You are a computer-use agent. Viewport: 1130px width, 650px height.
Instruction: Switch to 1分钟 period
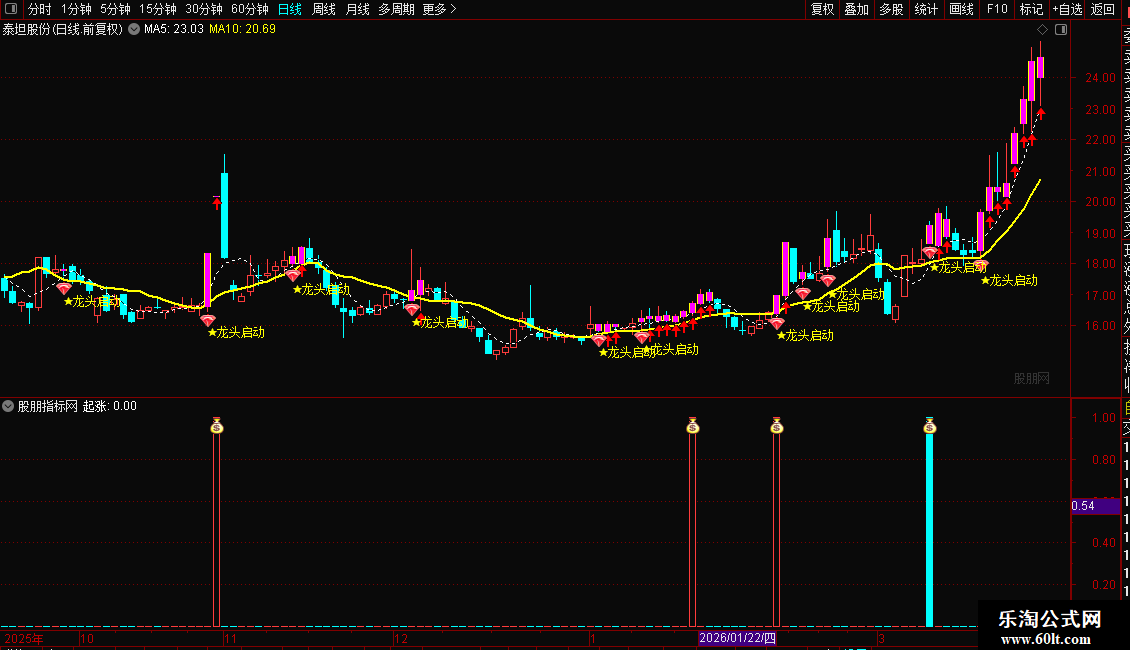[76, 9]
